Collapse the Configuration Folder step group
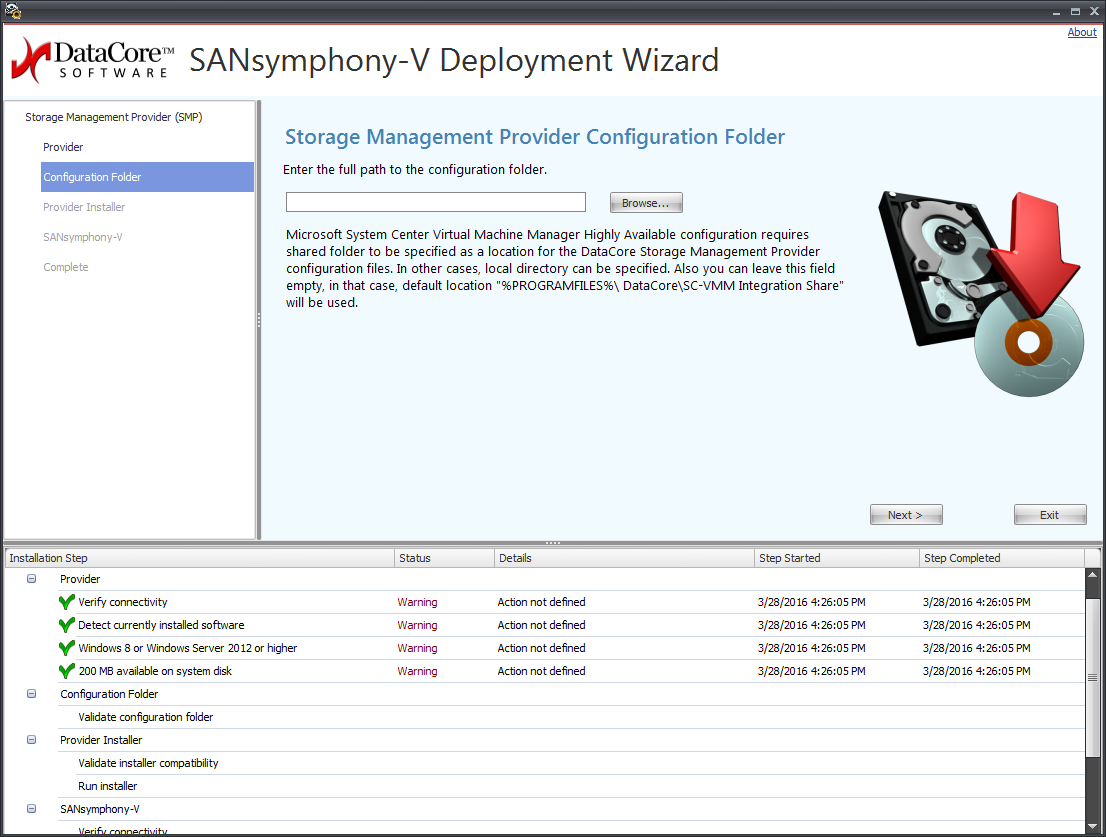 click(32, 694)
